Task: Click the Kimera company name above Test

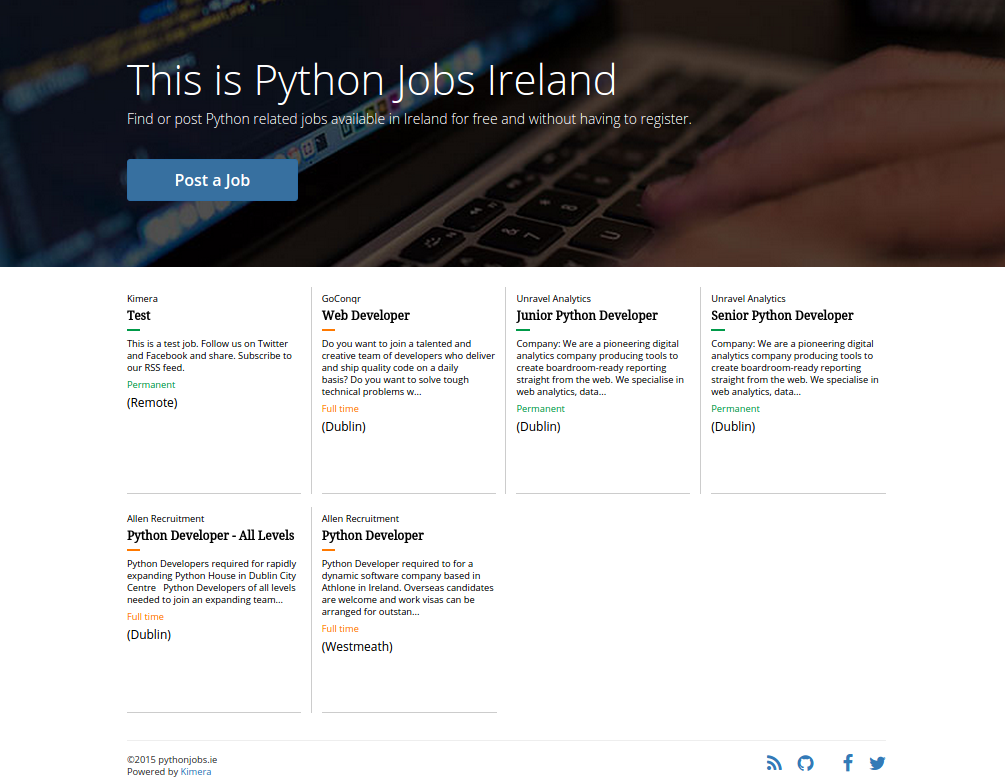Action: [142, 299]
